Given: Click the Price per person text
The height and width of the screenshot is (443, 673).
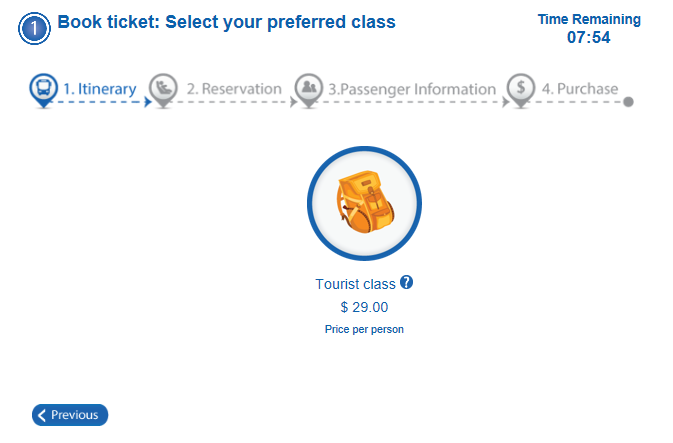Looking at the screenshot, I should pyautogui.click(x=364, y=329).
